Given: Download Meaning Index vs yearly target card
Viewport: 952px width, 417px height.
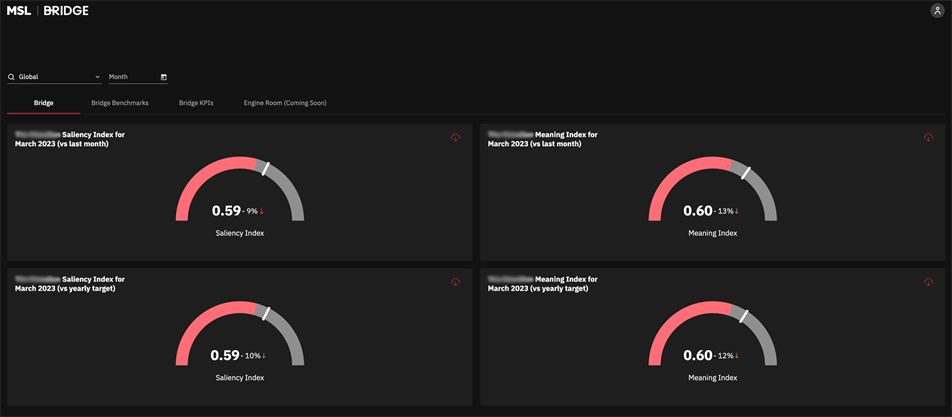Looking at the screenshot, I should (928, 283).
